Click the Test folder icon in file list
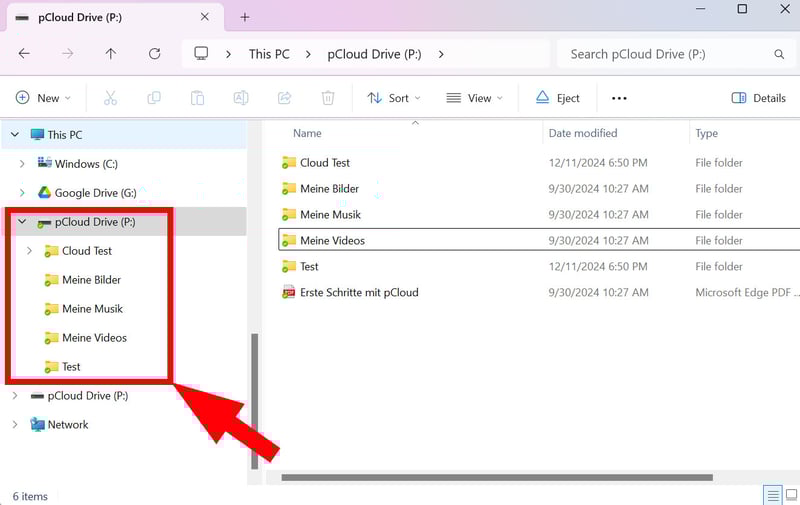This screenshot has width=800, height=505. click(289, 266)
